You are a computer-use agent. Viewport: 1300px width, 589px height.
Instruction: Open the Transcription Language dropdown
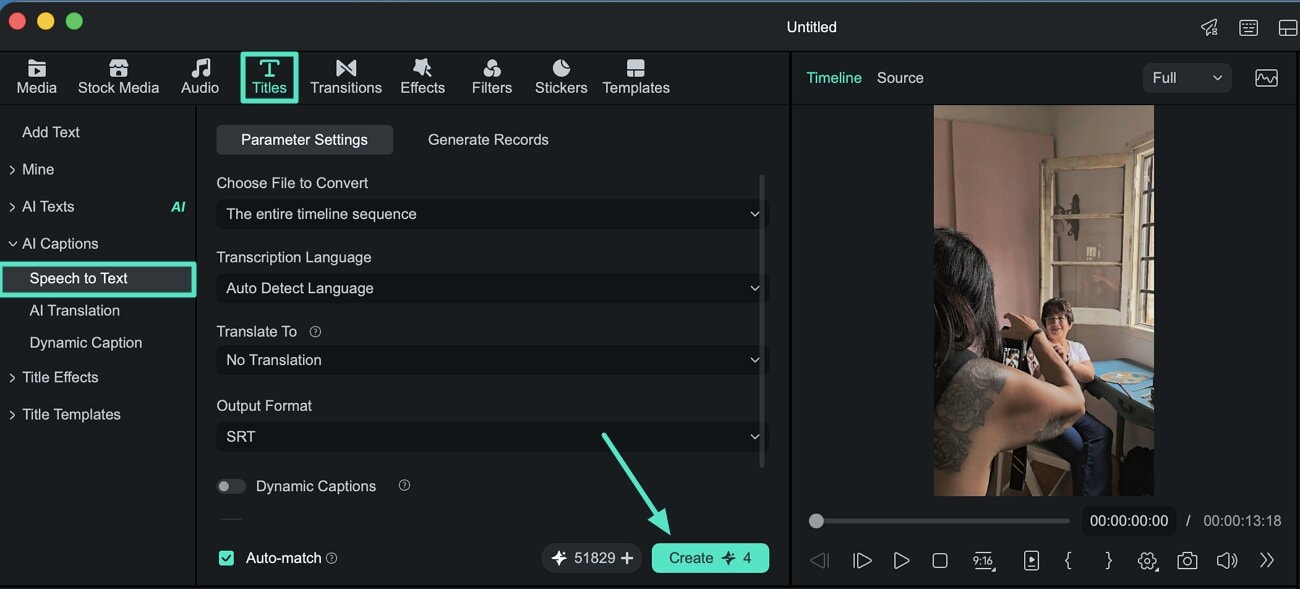pos(492,288)
